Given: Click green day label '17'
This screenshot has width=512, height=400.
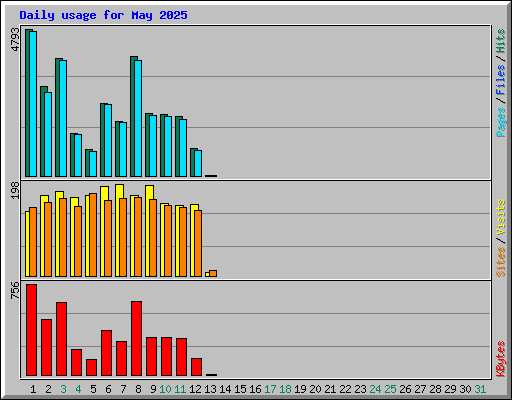Looking at the screenshot, I should pyautogui.click(x=270, y=389).
